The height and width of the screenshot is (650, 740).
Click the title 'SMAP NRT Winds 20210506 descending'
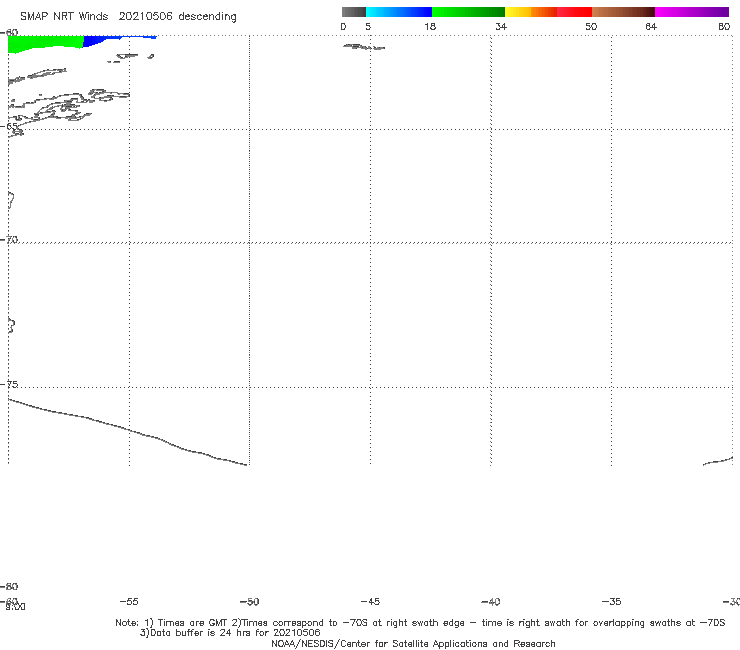[x=128, y=16]
